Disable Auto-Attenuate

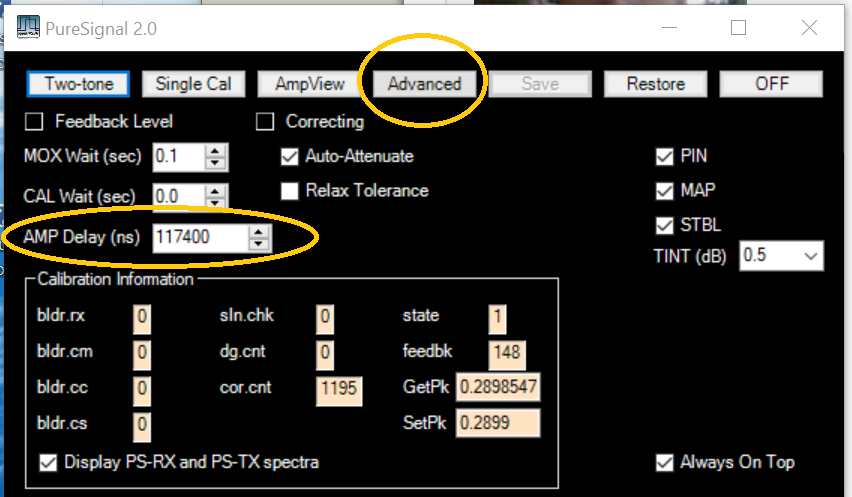(x=290, y=156)
